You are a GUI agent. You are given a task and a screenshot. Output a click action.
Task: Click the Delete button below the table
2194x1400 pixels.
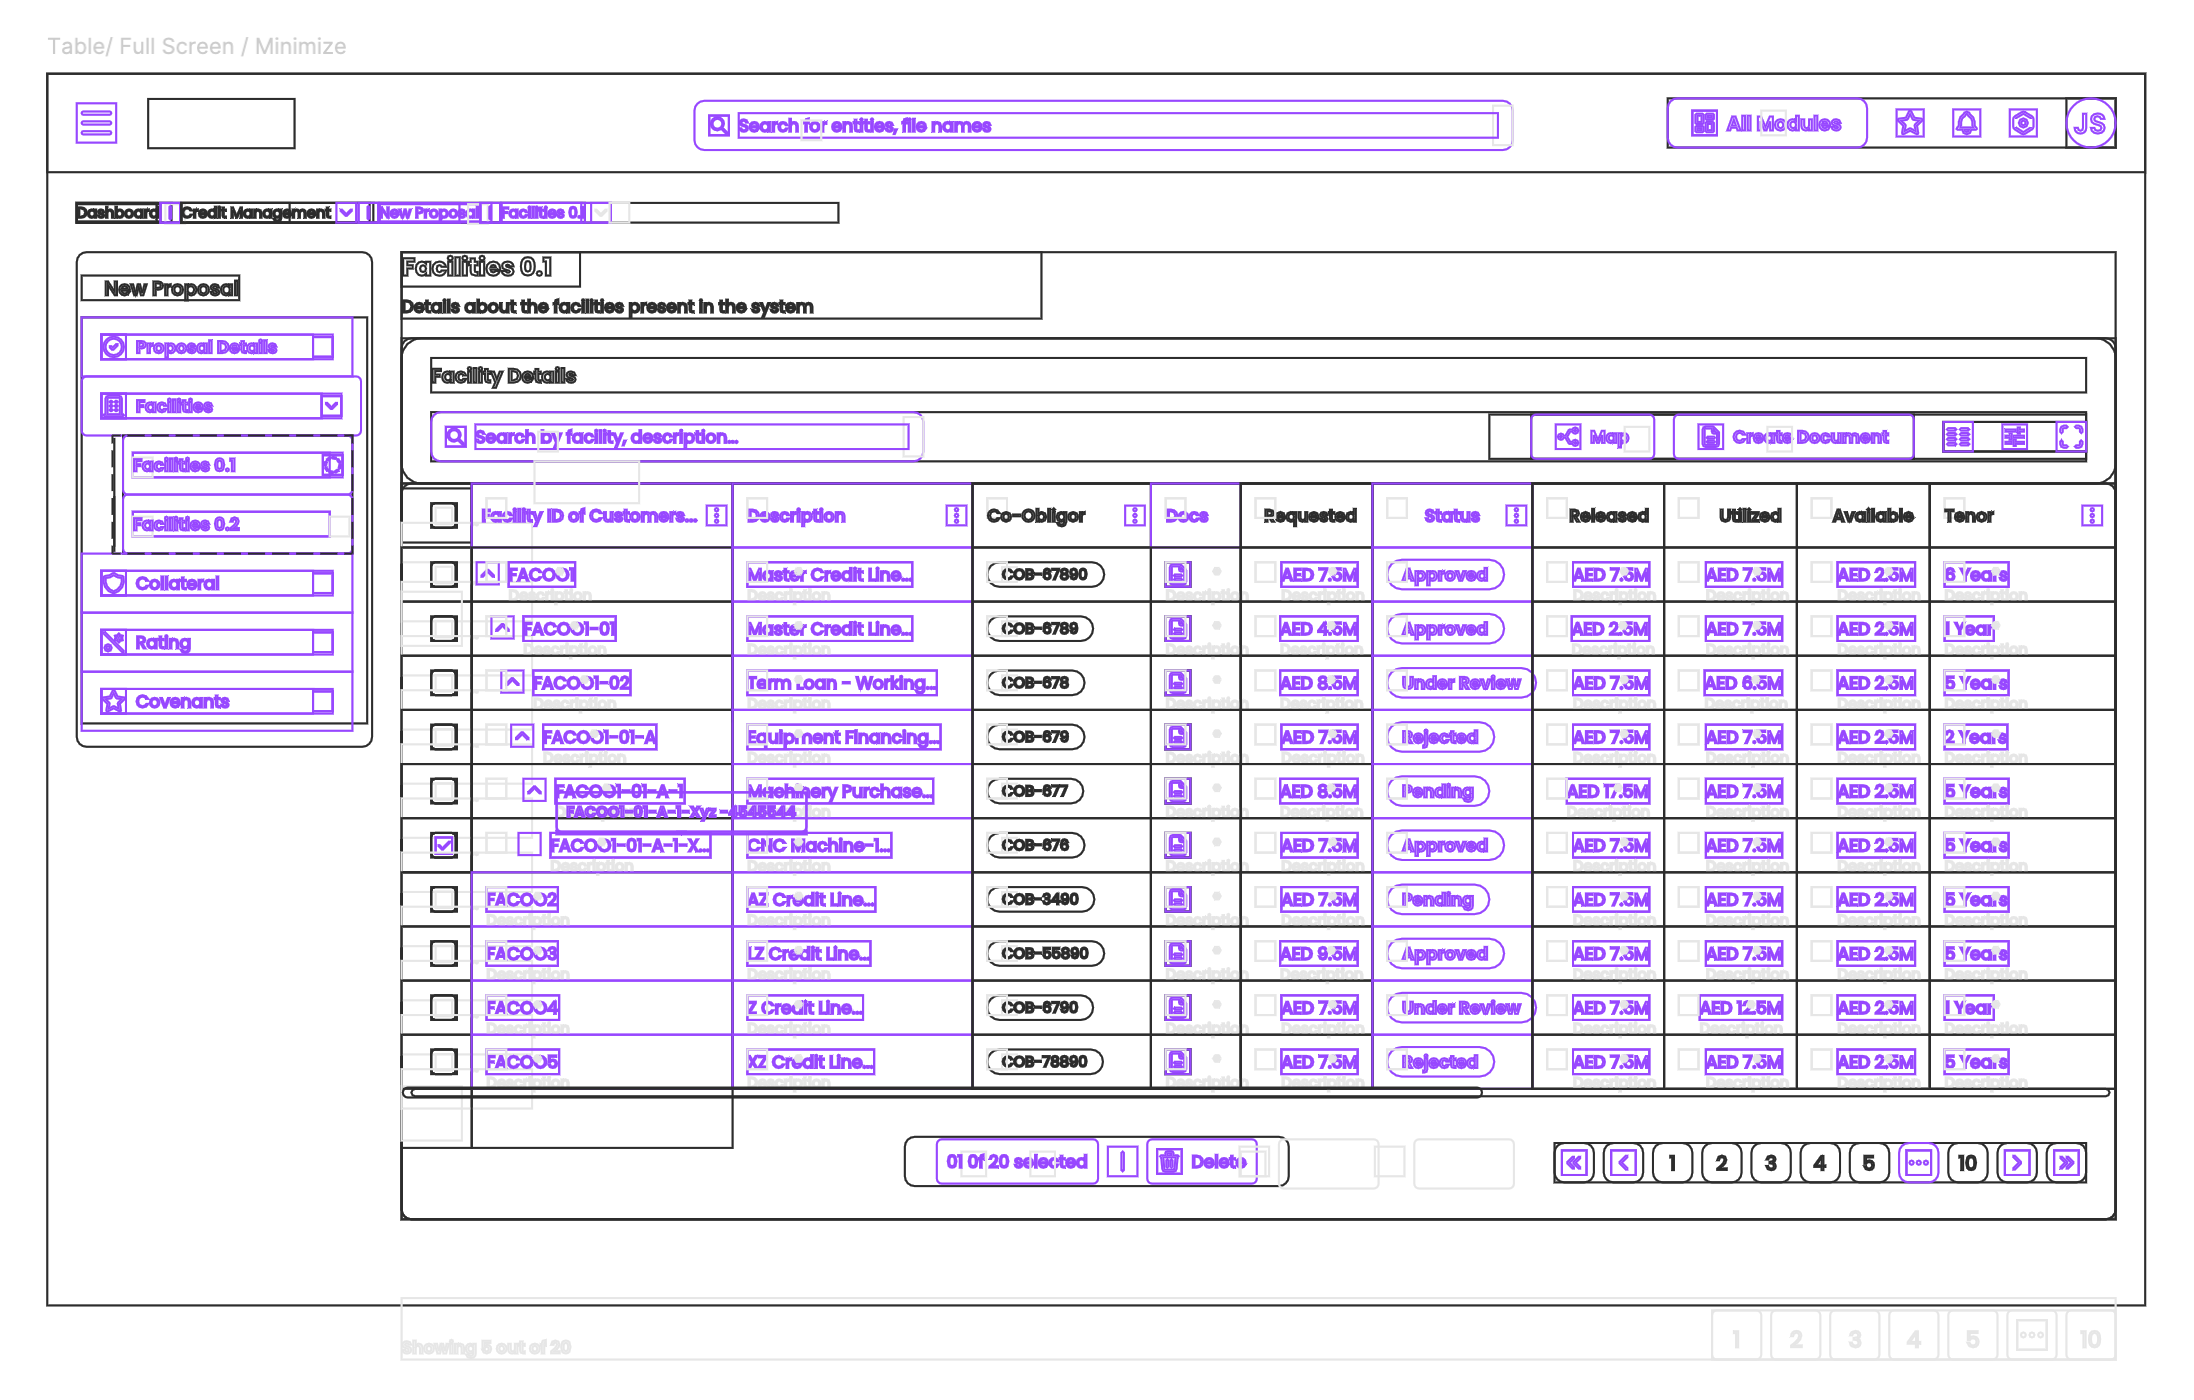pos(1202,1161)
